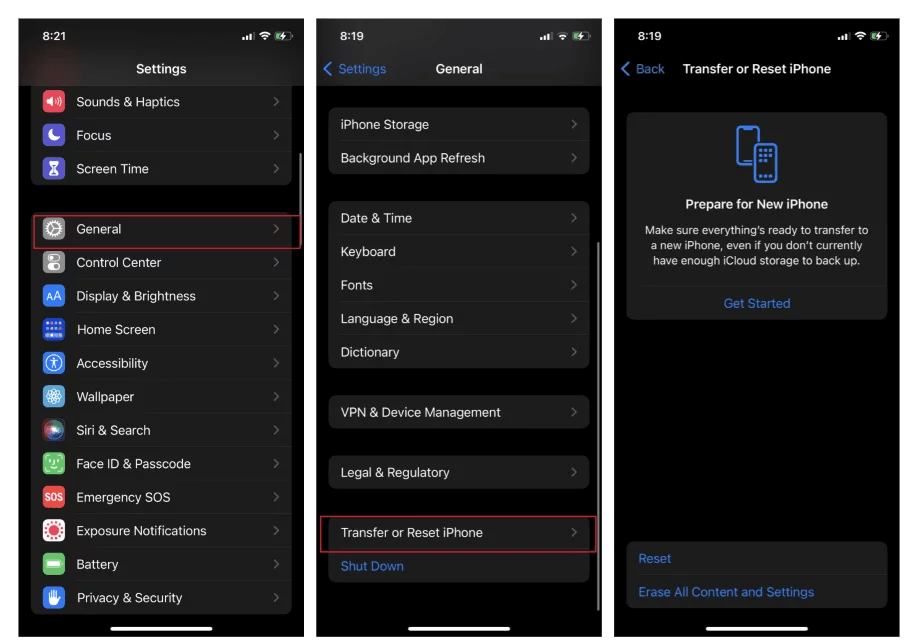Tap the Home Screen grid icon
This screenshot has width=906, height=643.
(x=54, y=329)
